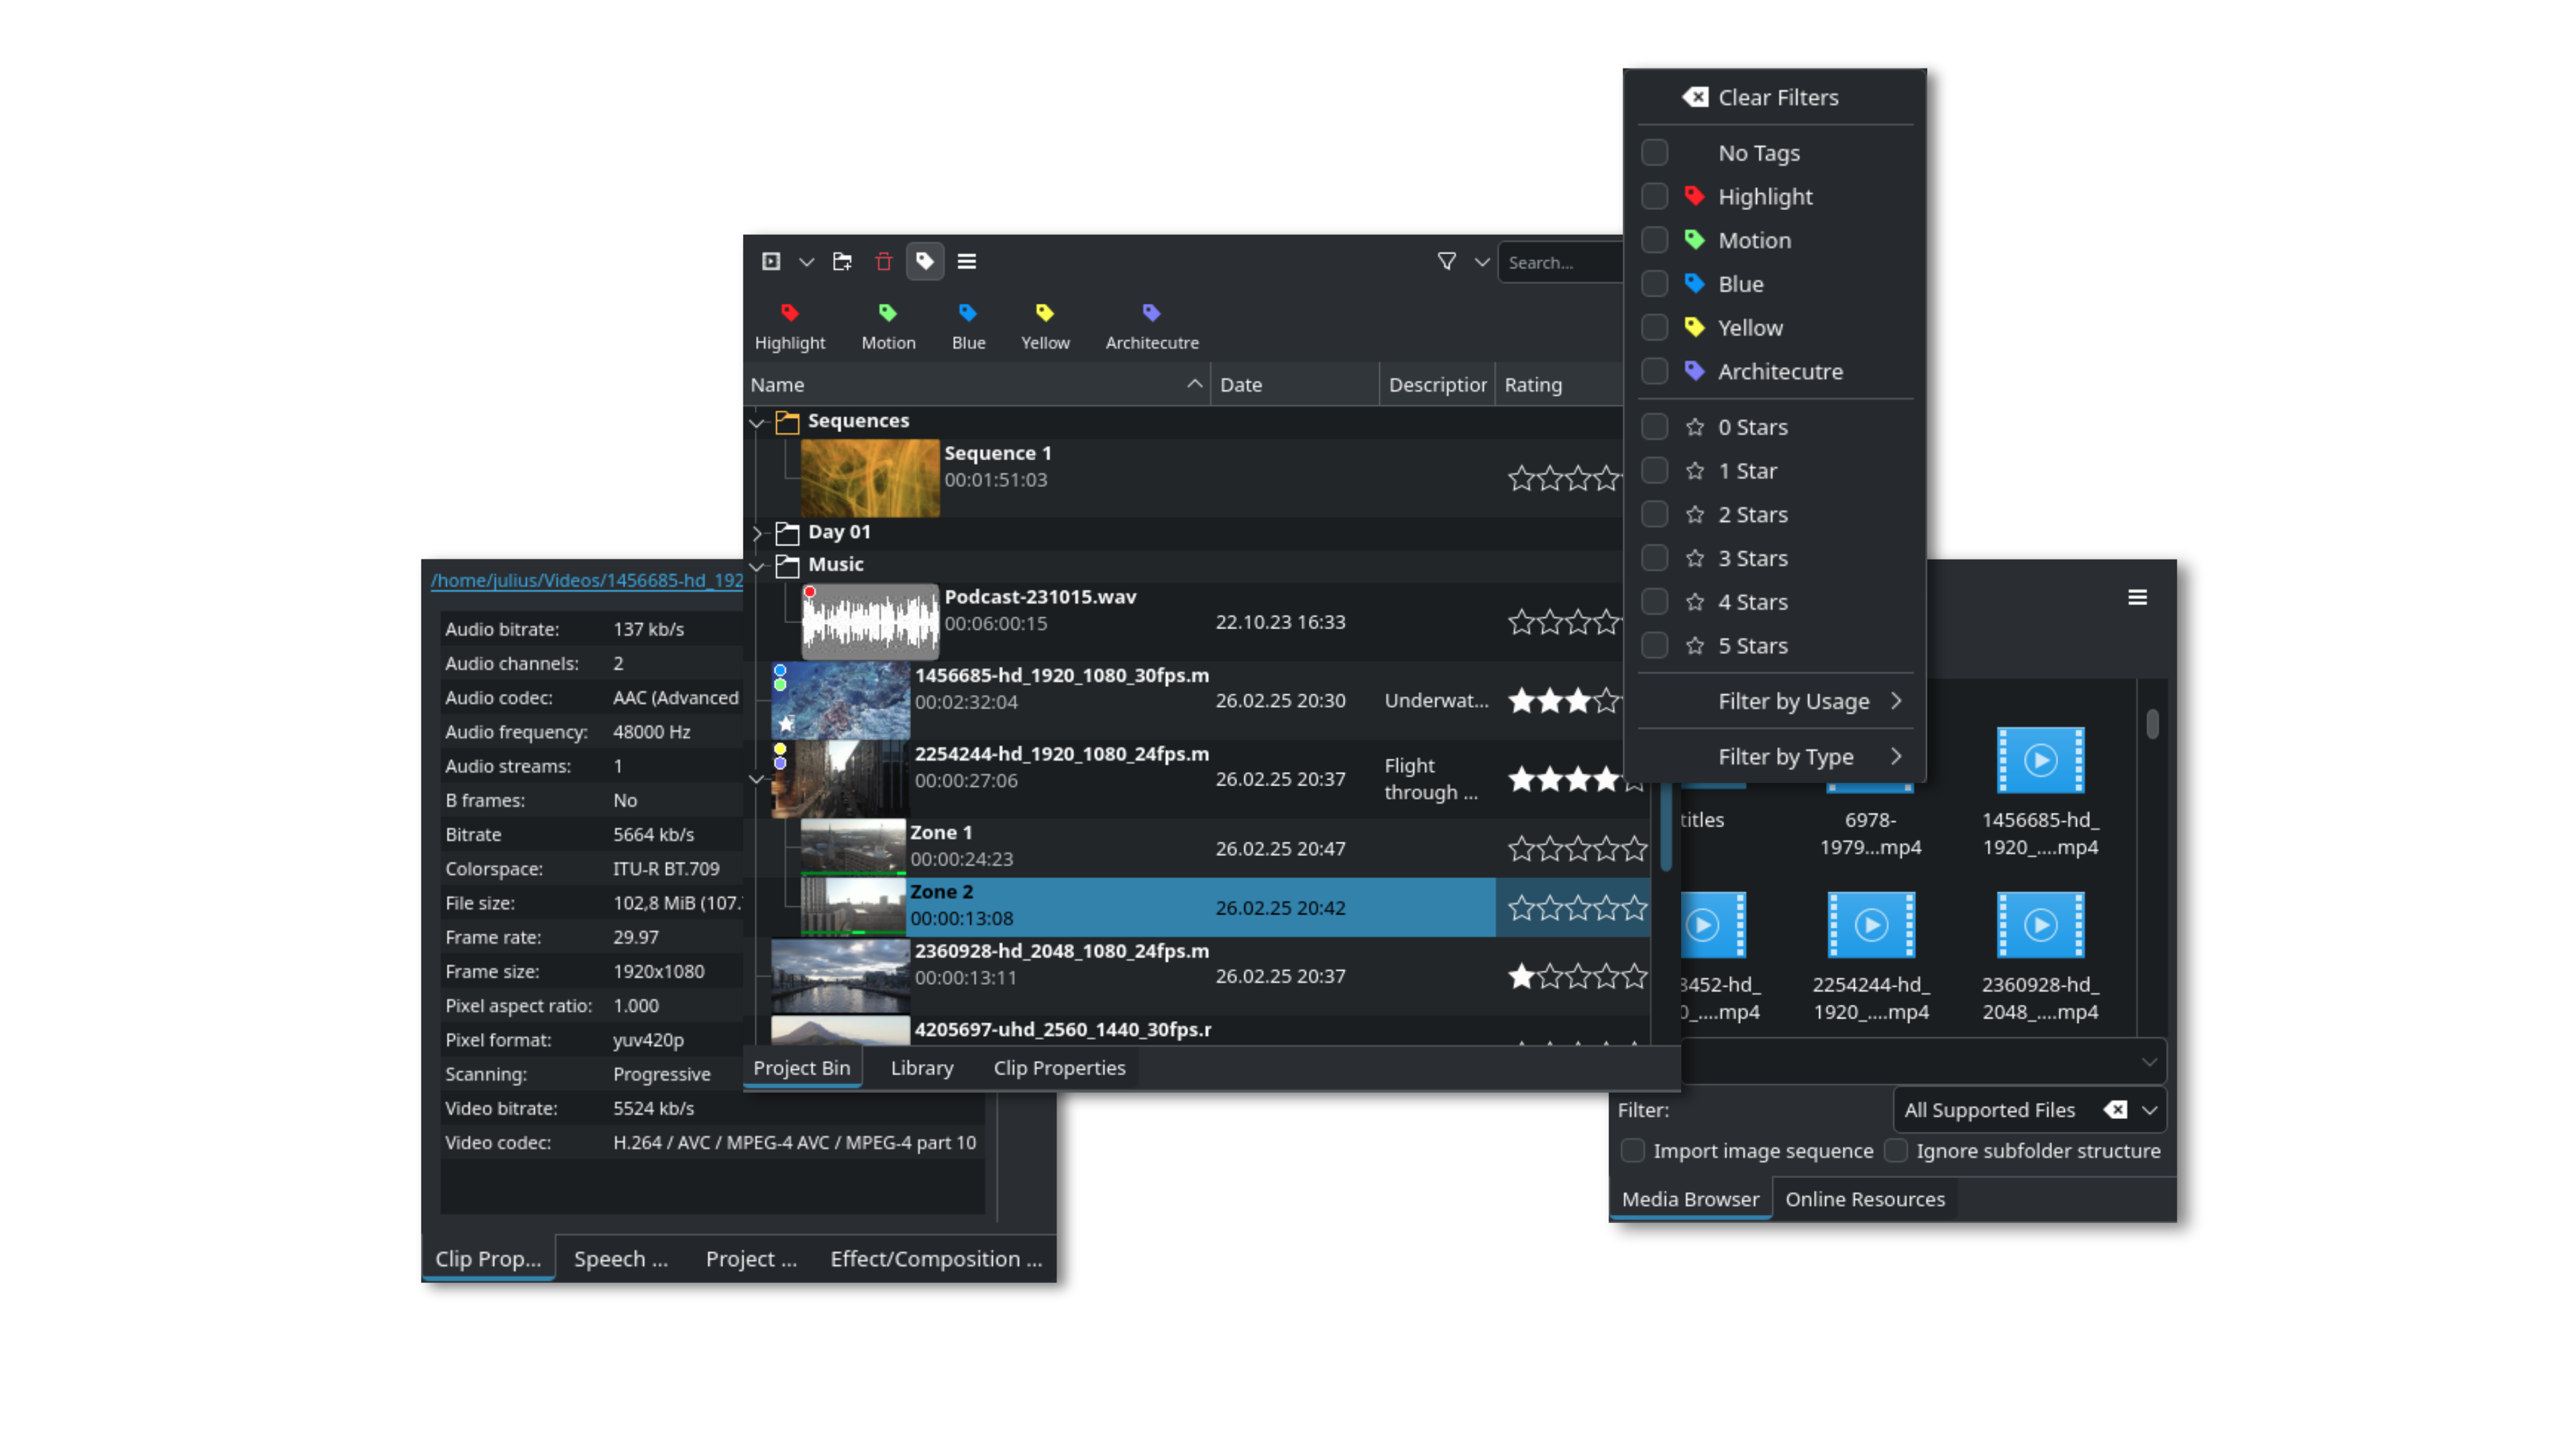The width and height of the screenshot is (2576, 1449).
Task: Click the star icon beside 4 Stars
Action: [1695, 602]
